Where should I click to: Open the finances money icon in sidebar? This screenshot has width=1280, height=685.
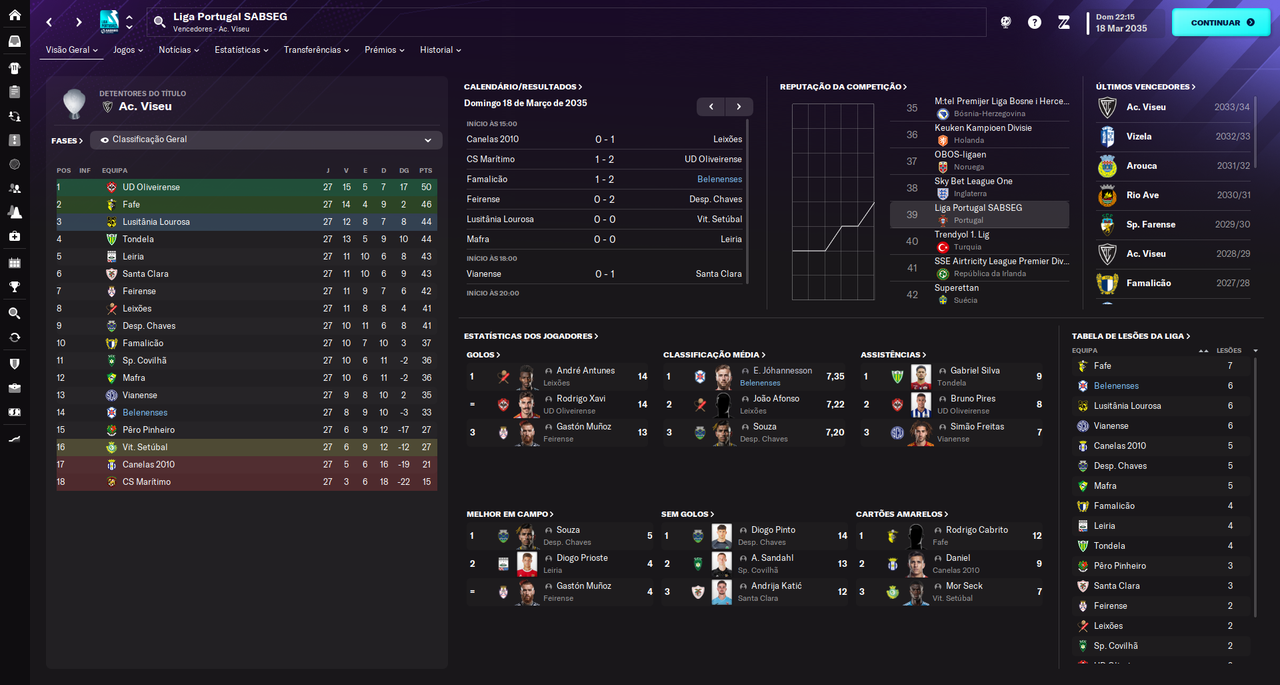tap(14, 412)
